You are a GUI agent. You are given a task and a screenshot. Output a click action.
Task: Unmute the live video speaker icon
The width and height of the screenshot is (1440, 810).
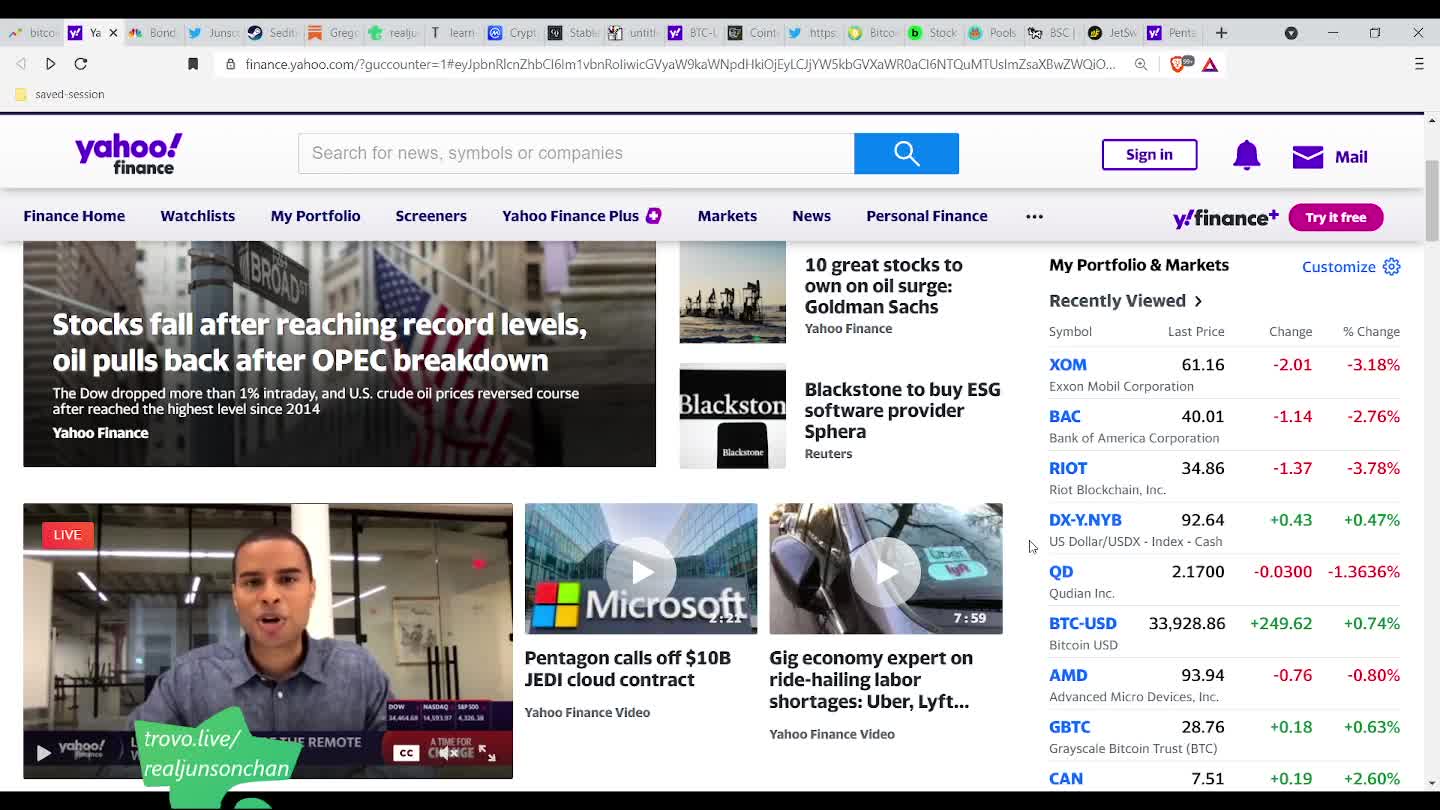[x=449, y=753]
